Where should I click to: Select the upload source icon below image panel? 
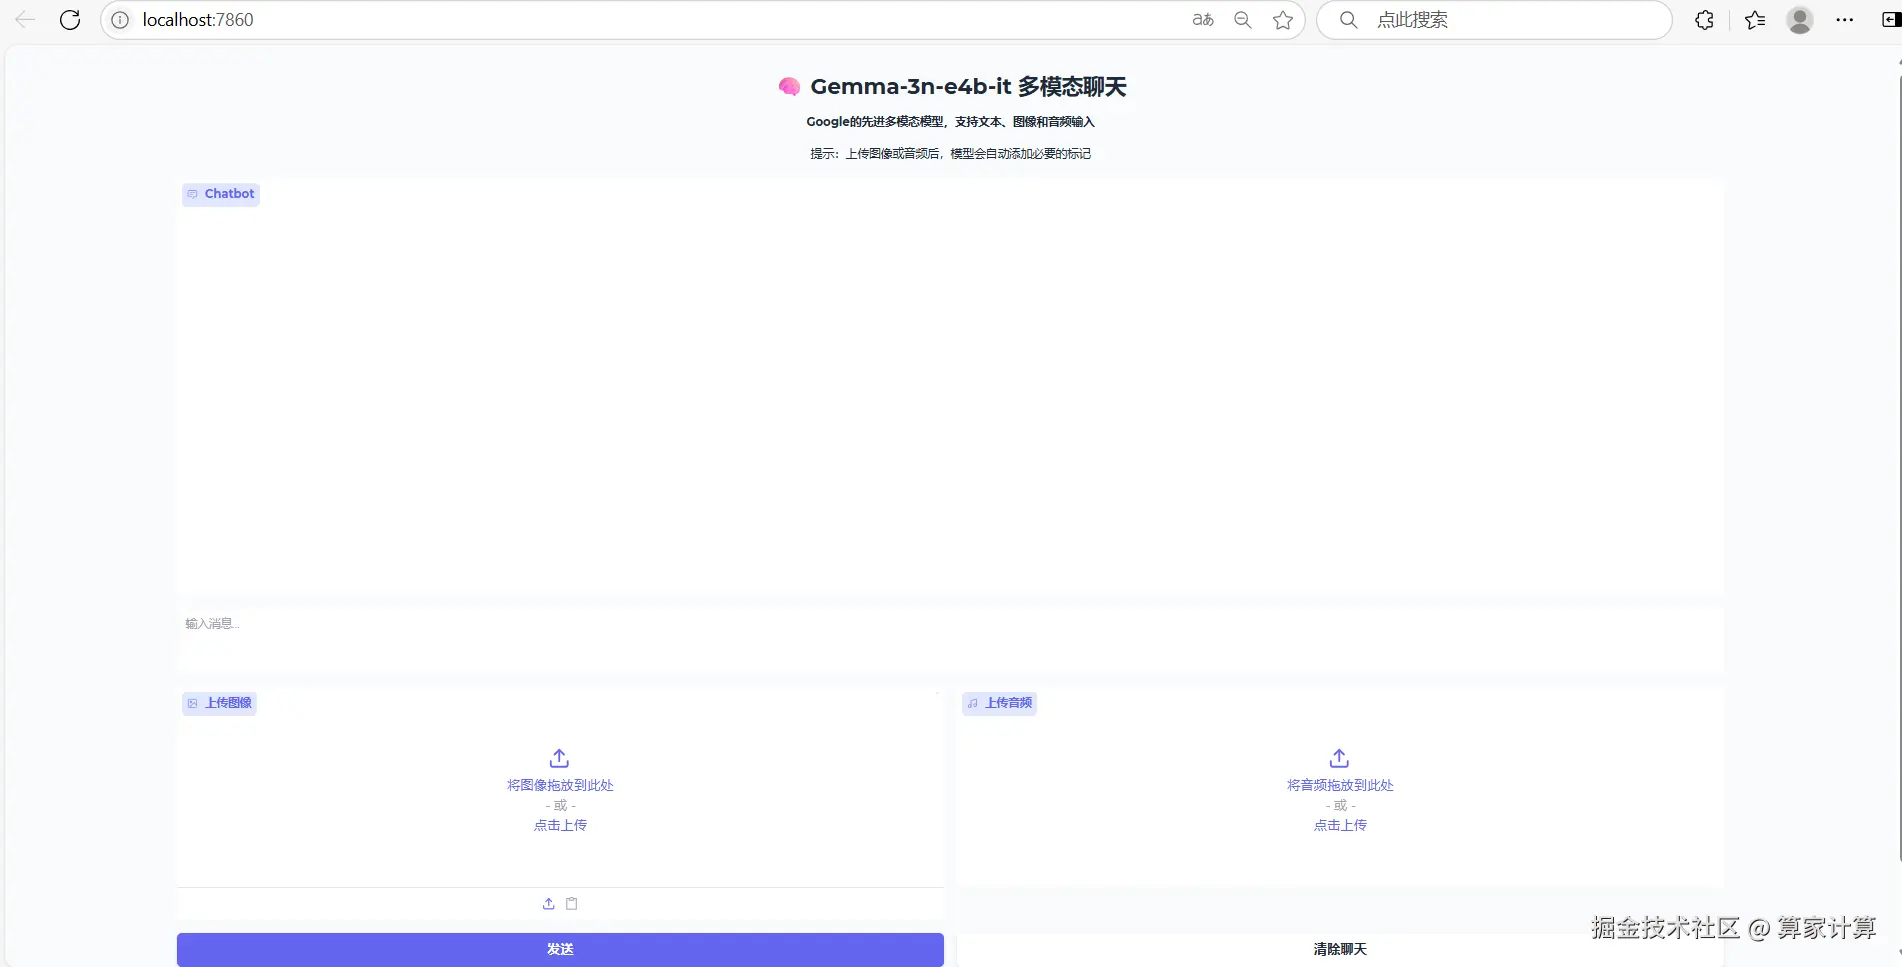click(549, 904)
